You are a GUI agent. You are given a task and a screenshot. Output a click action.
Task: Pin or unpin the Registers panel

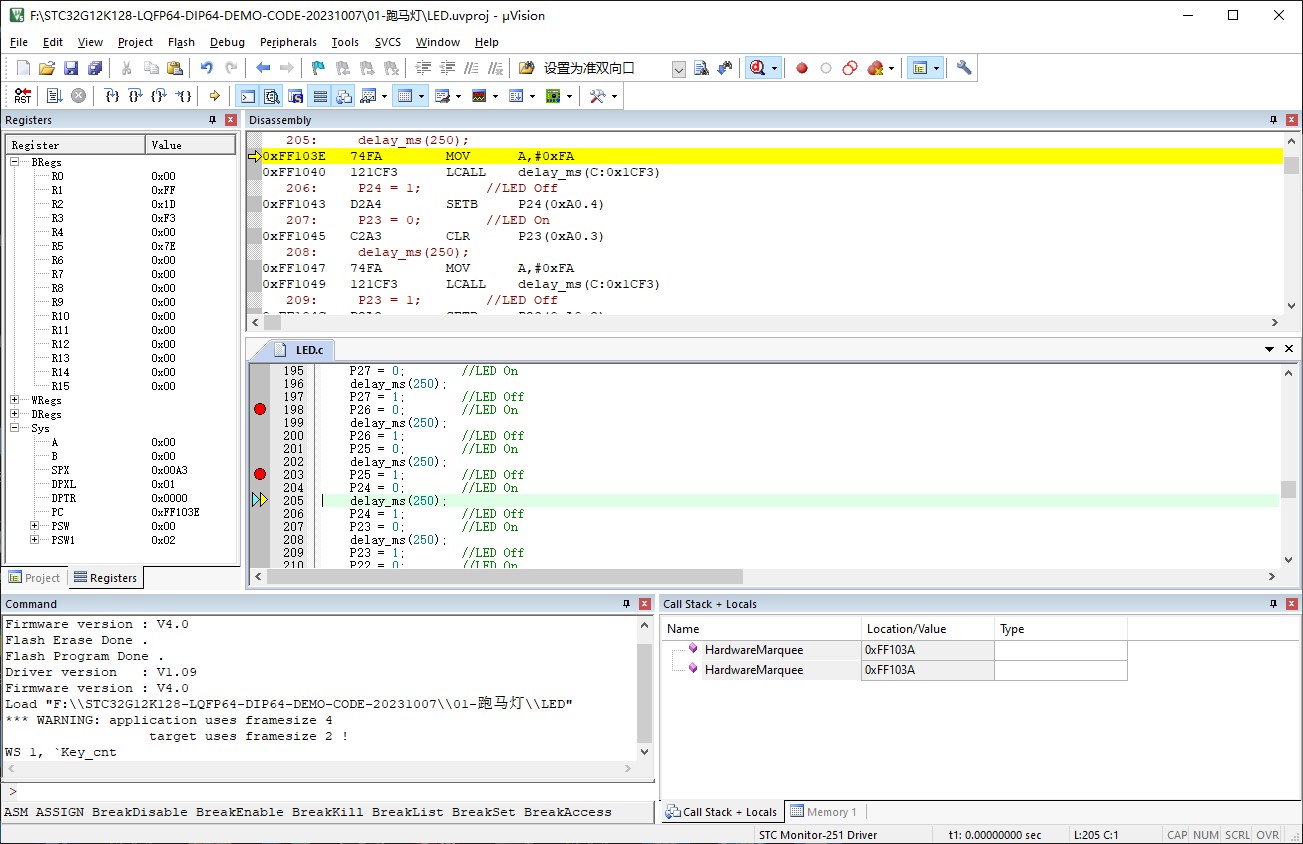coord(212,120)
